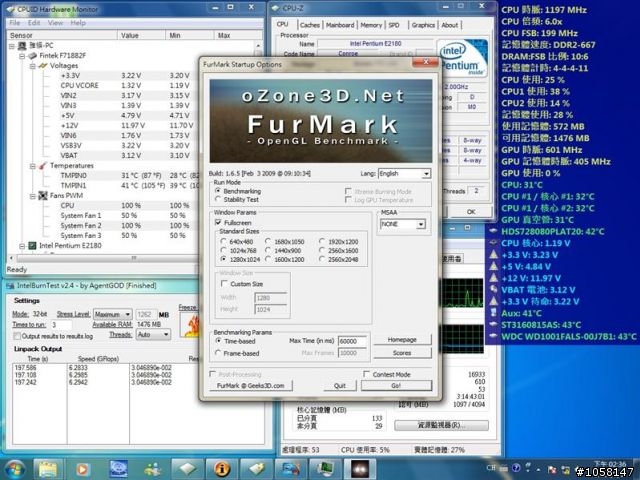Enable Custom Size checkbox

pos(224,283)
